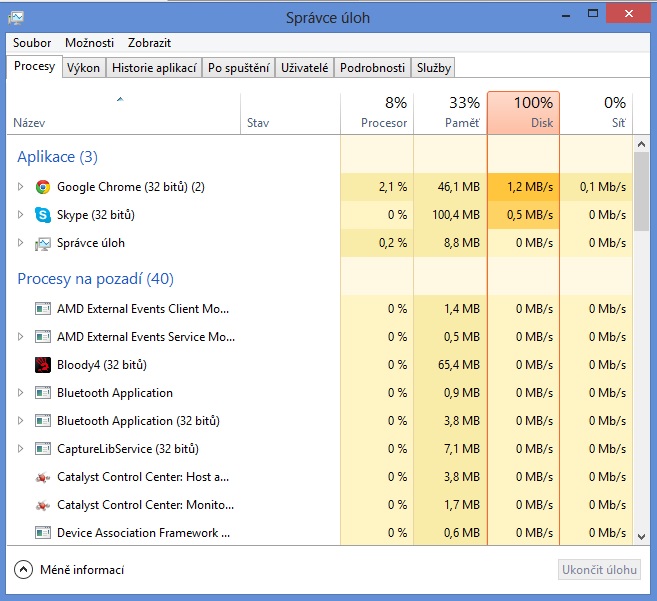Click the CaptureLibService process icon
The height and width of the screenshot is (601, 657).
tap(43, 448)
